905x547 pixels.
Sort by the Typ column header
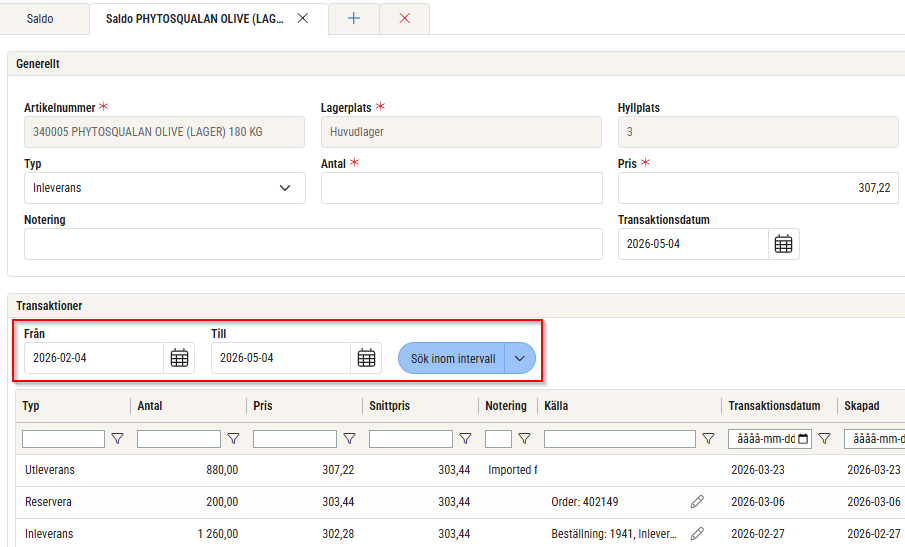coord(31,406)
